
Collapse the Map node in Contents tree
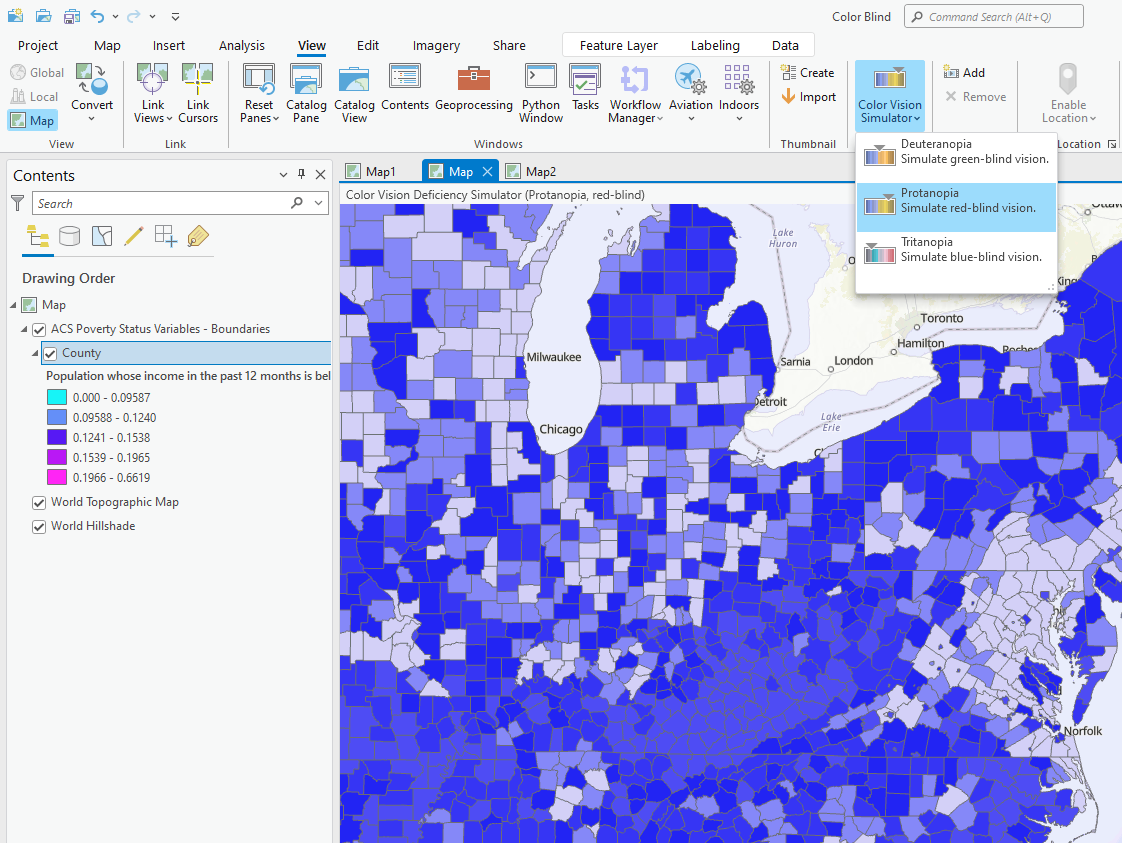[x=13, y=306]
